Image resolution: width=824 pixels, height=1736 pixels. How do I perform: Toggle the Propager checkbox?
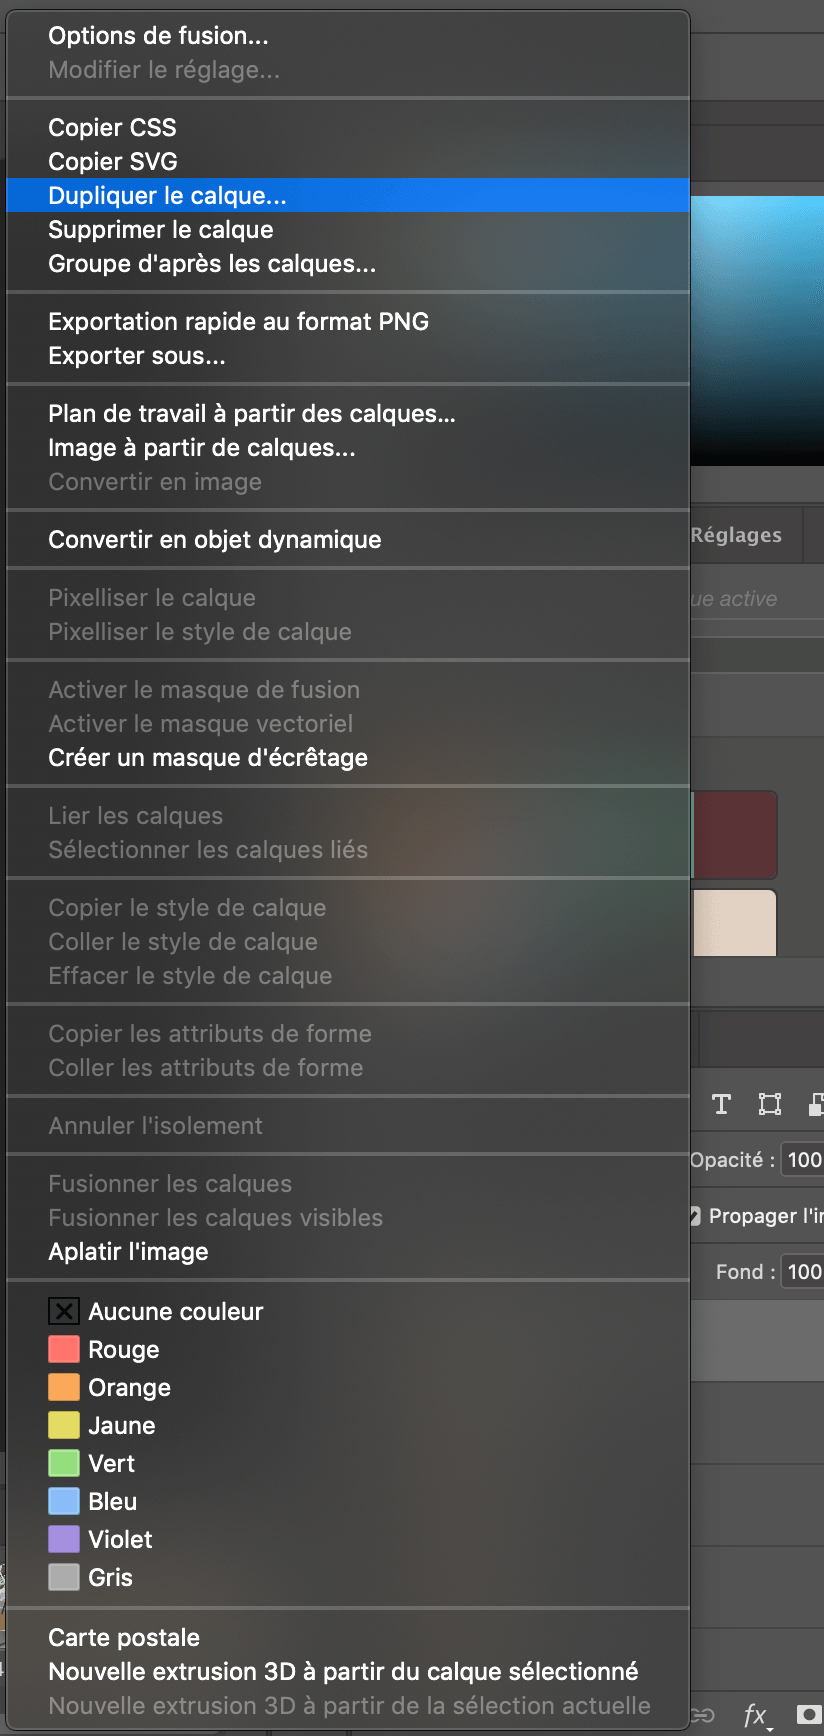point(695,1216)
